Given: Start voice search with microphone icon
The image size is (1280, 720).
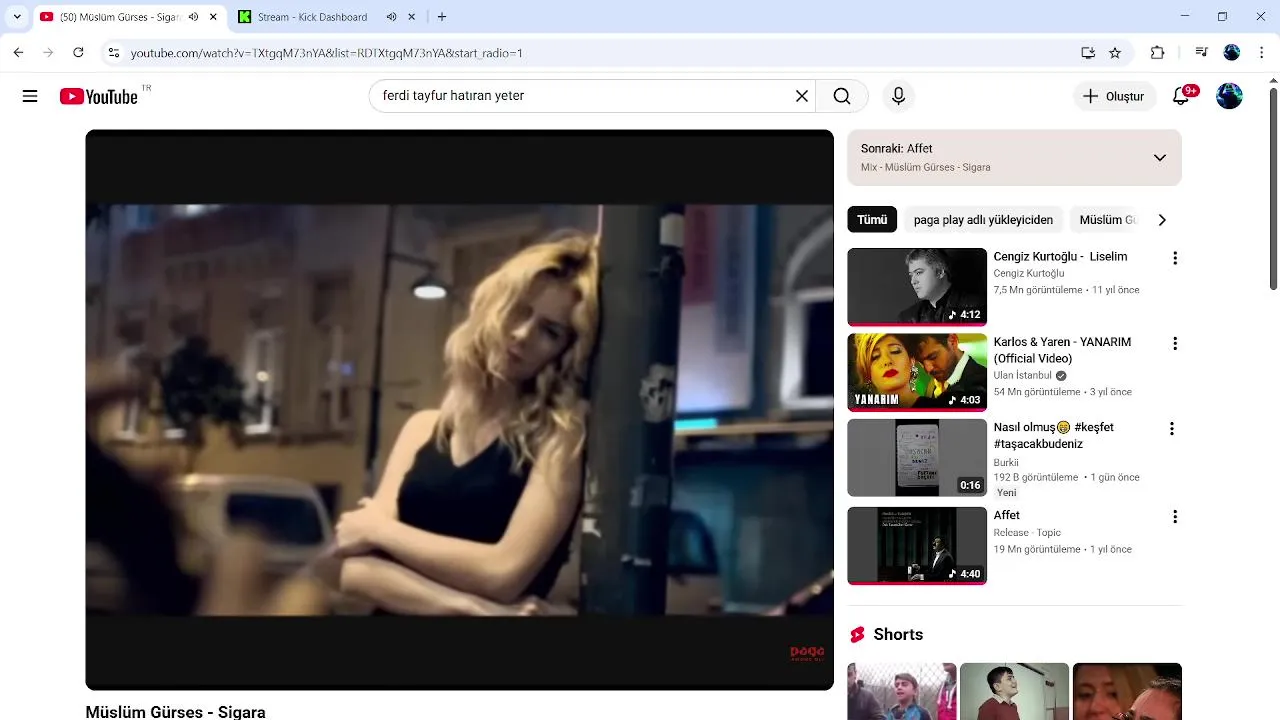Looking at the screenshot, I should pos(898,96).
